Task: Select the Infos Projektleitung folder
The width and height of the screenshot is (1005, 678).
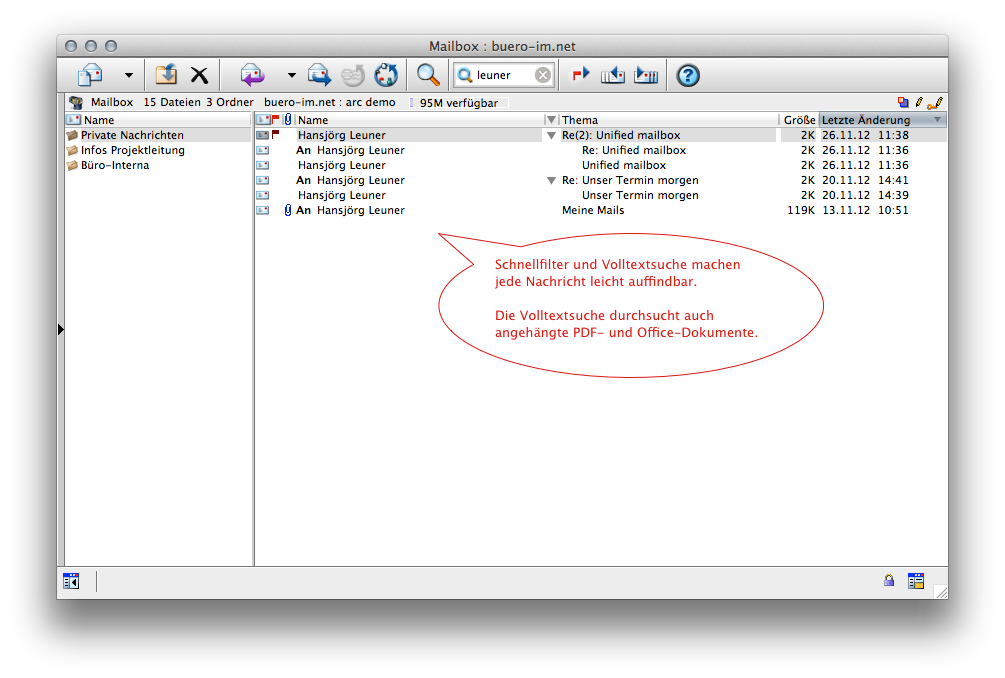Action: coord(132,150)
